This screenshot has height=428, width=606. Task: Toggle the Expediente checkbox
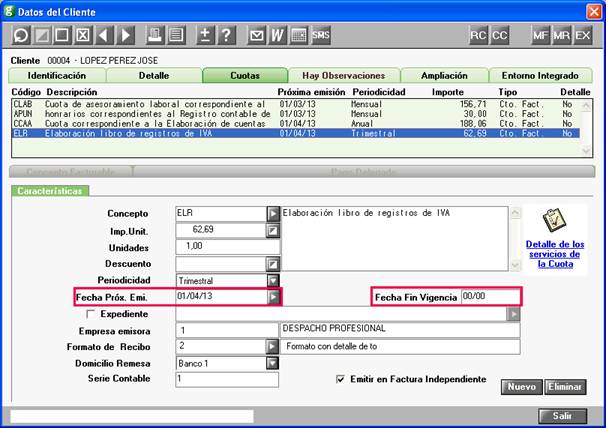[x=90, y=314]
